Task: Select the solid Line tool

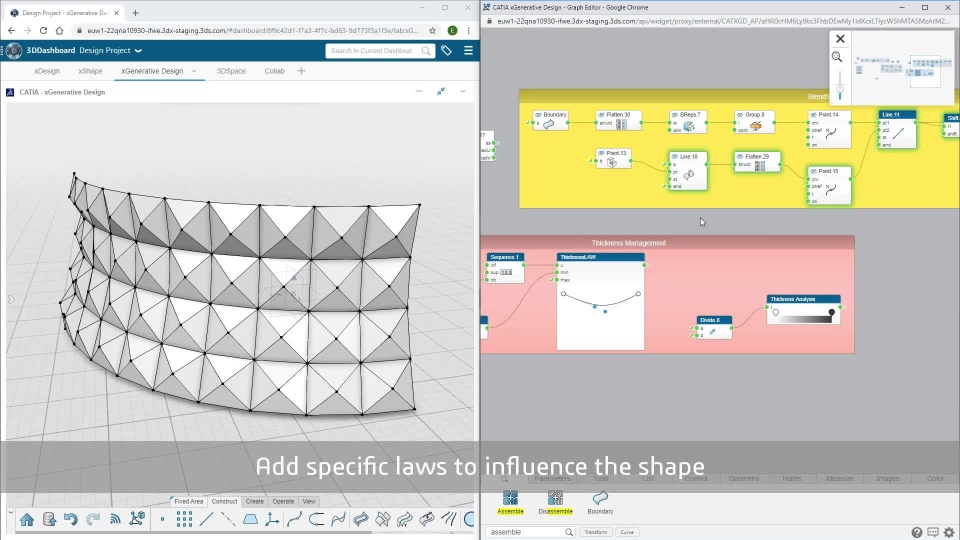Action: pos(206,520)
